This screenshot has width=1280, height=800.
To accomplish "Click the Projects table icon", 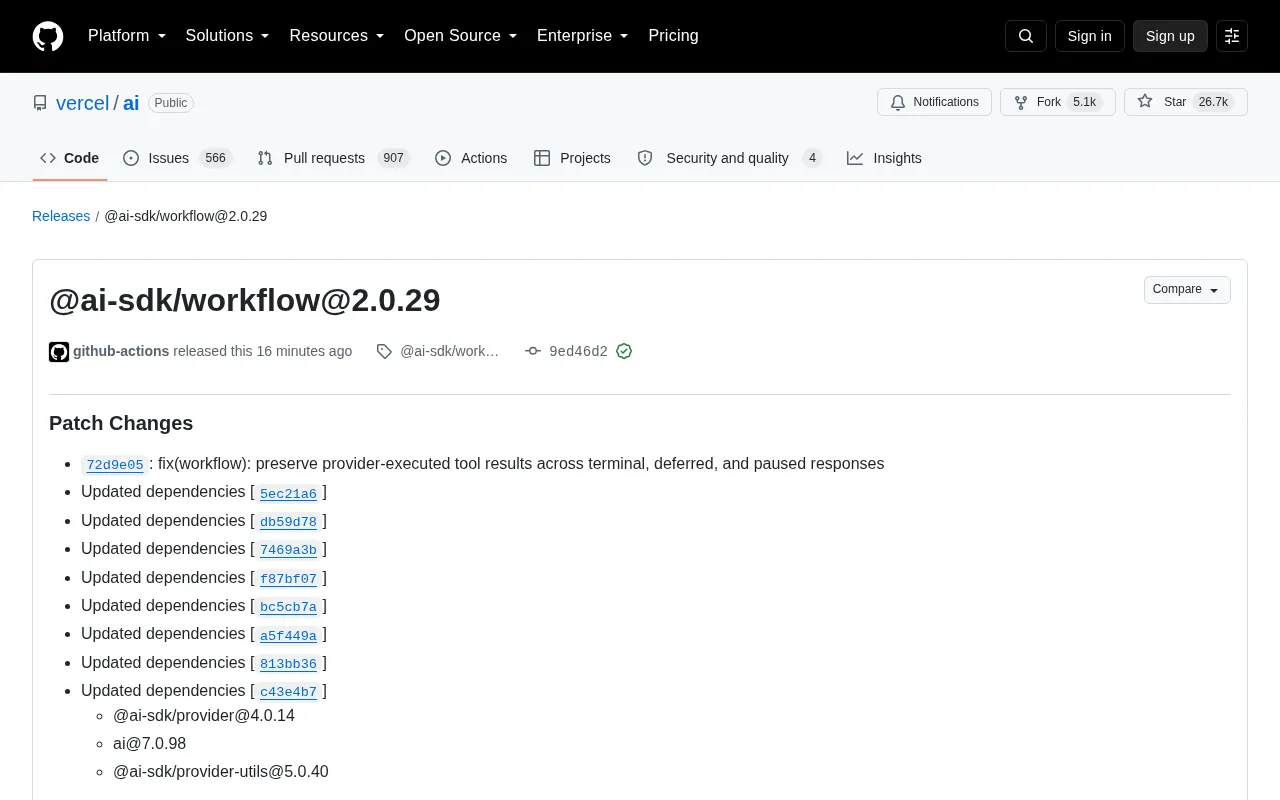I will click(x=542, y=158).
